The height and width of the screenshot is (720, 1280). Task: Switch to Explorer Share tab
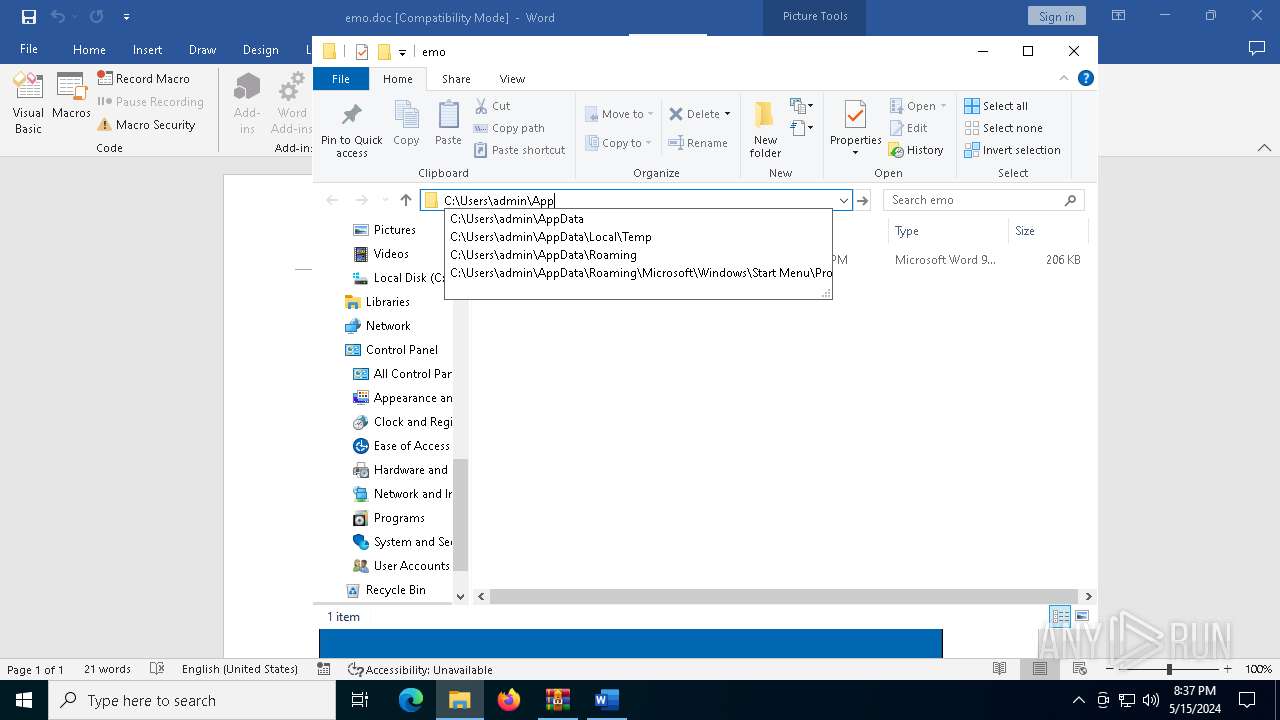pos(456,79)
